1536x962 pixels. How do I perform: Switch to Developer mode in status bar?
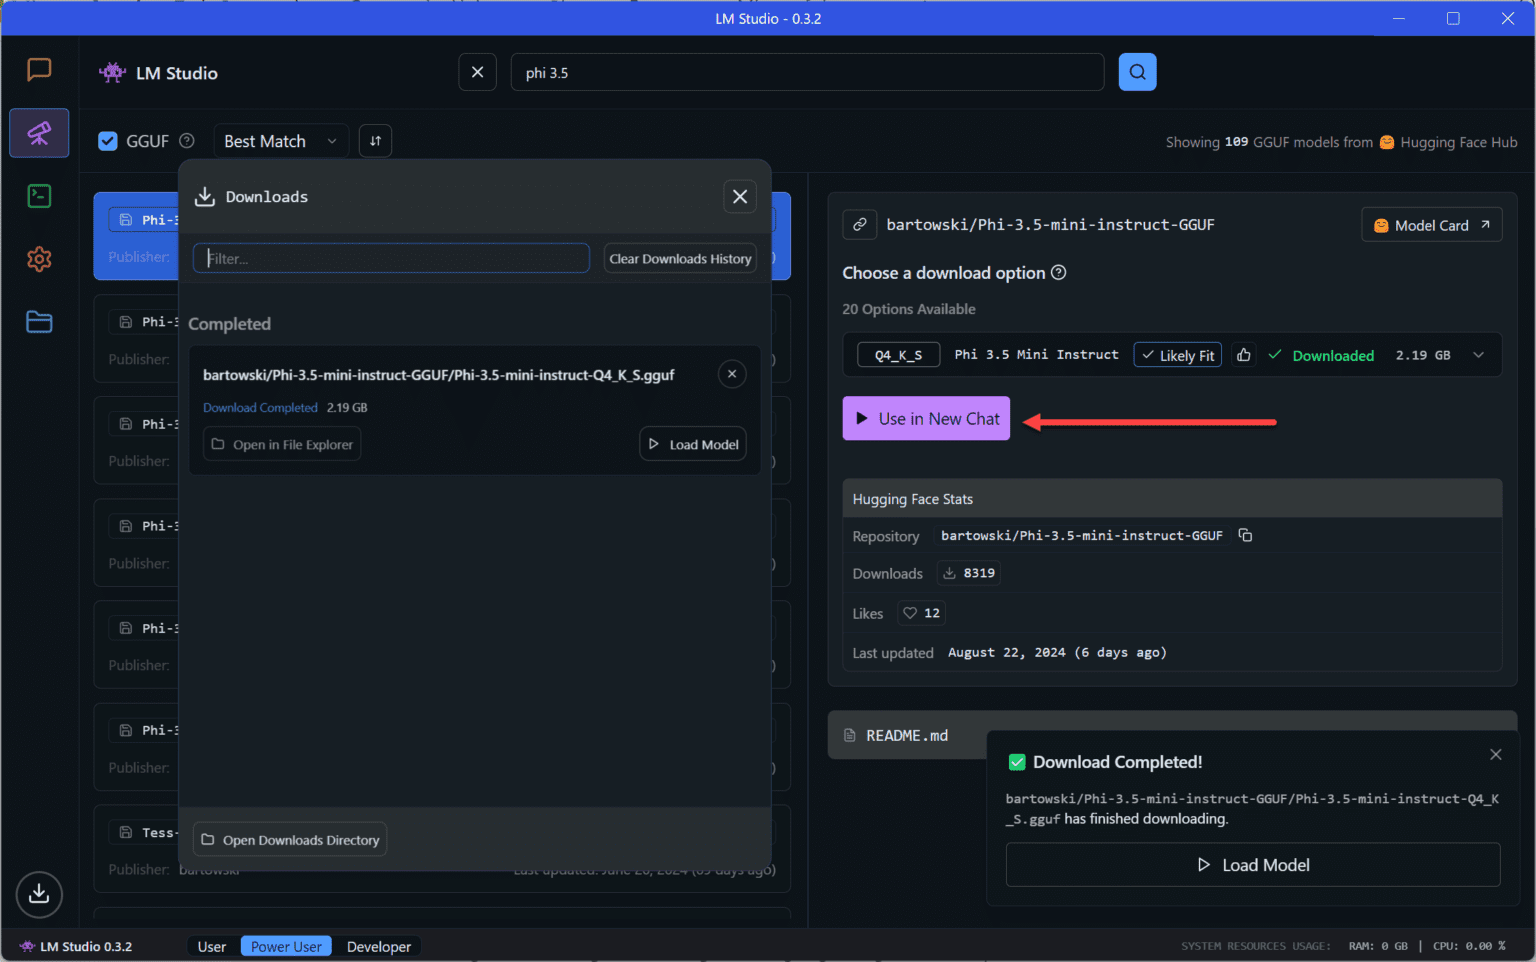378,946
